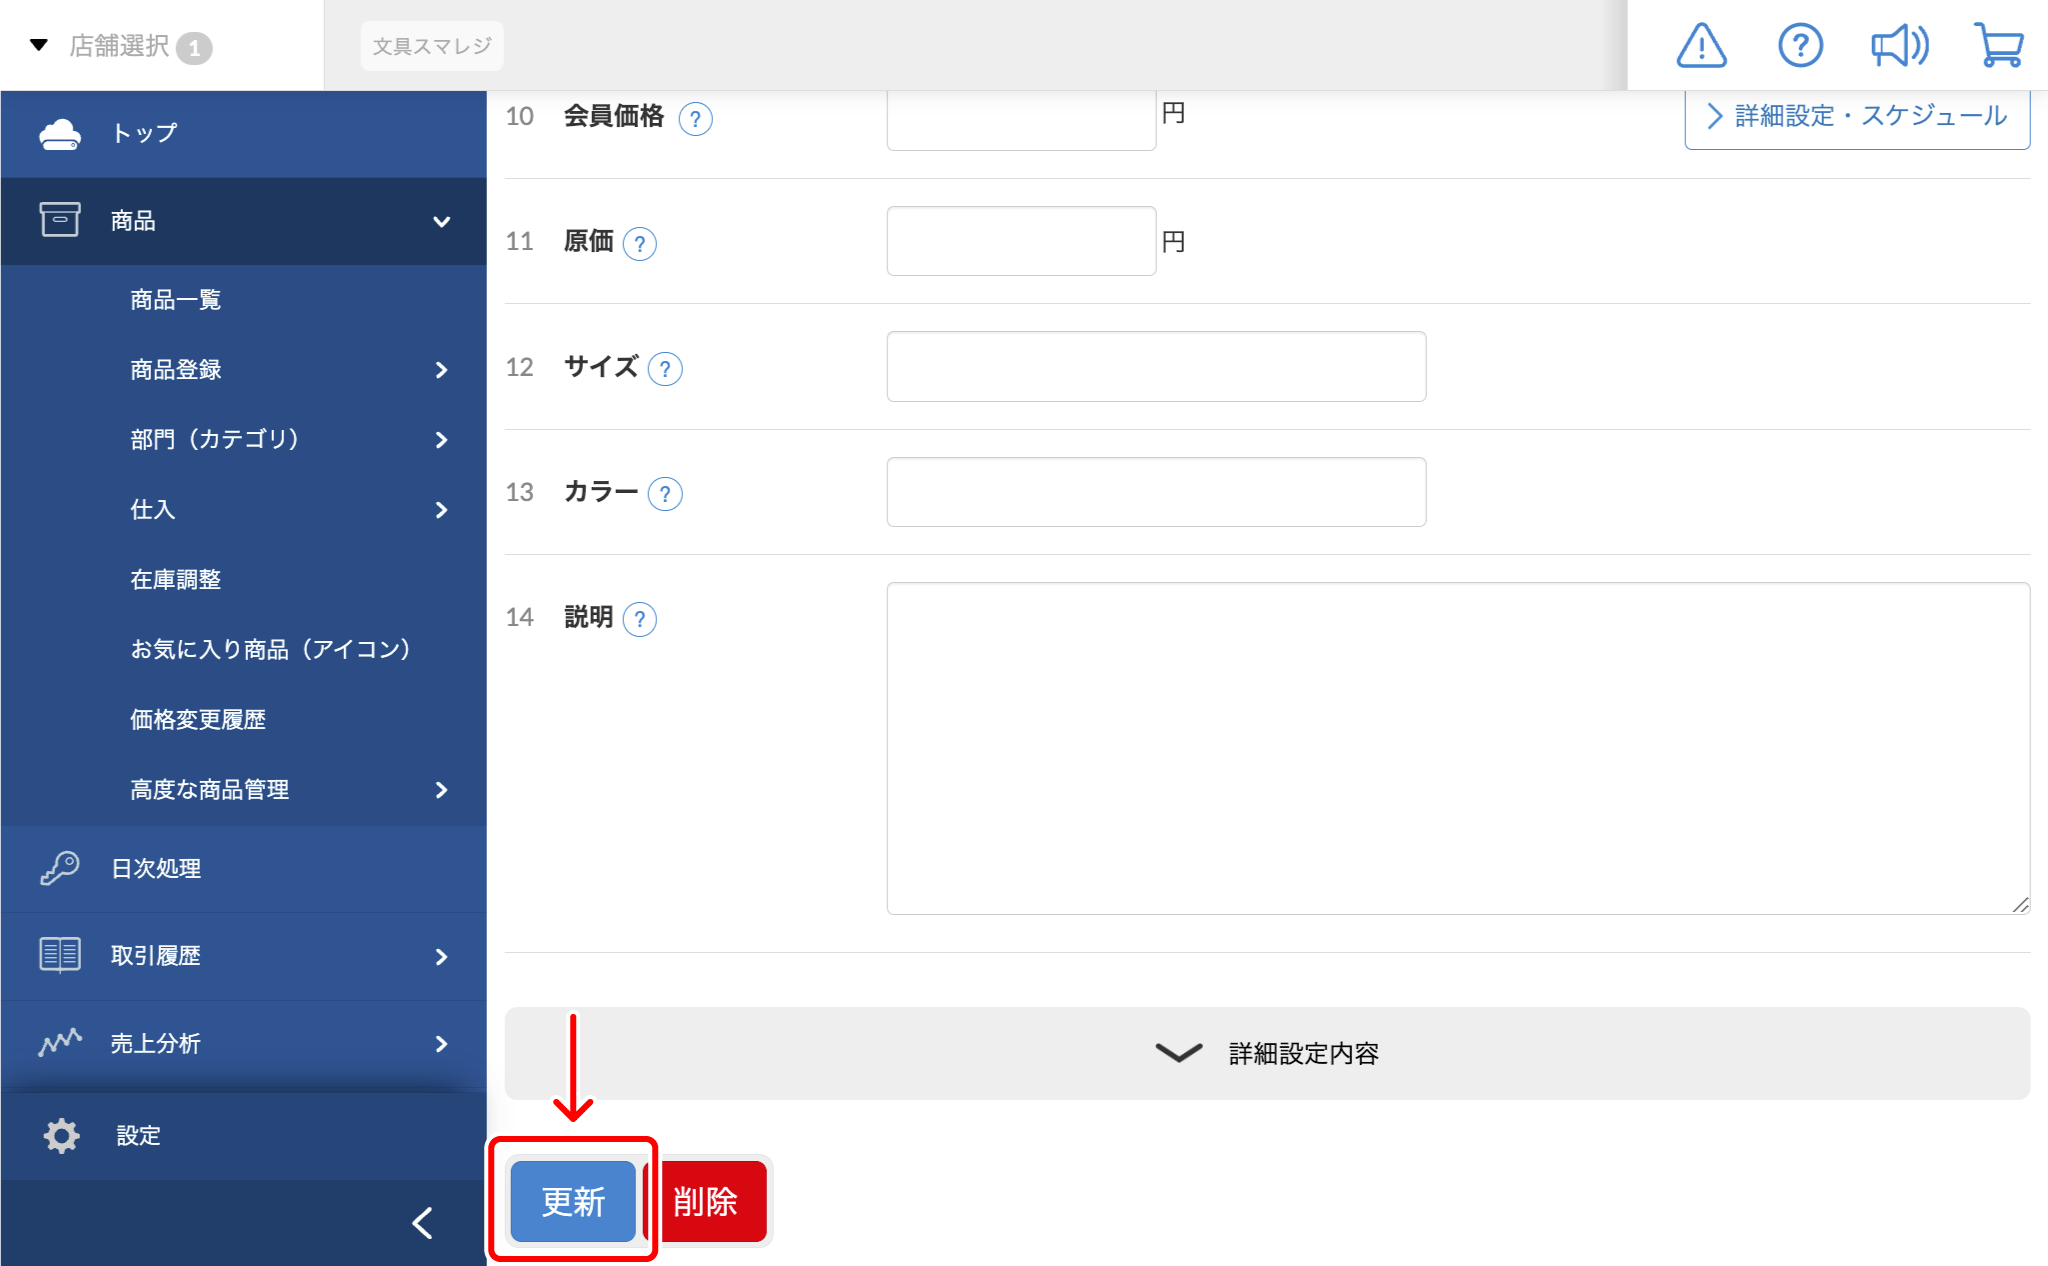Viewport: 2048px width, 1266px height.
Task: Expand the 仕入 submenu arrow
Action: [441, 510]
